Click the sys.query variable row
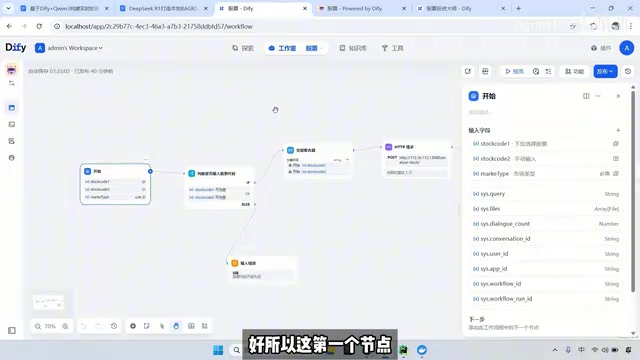 tap(545, 194)
